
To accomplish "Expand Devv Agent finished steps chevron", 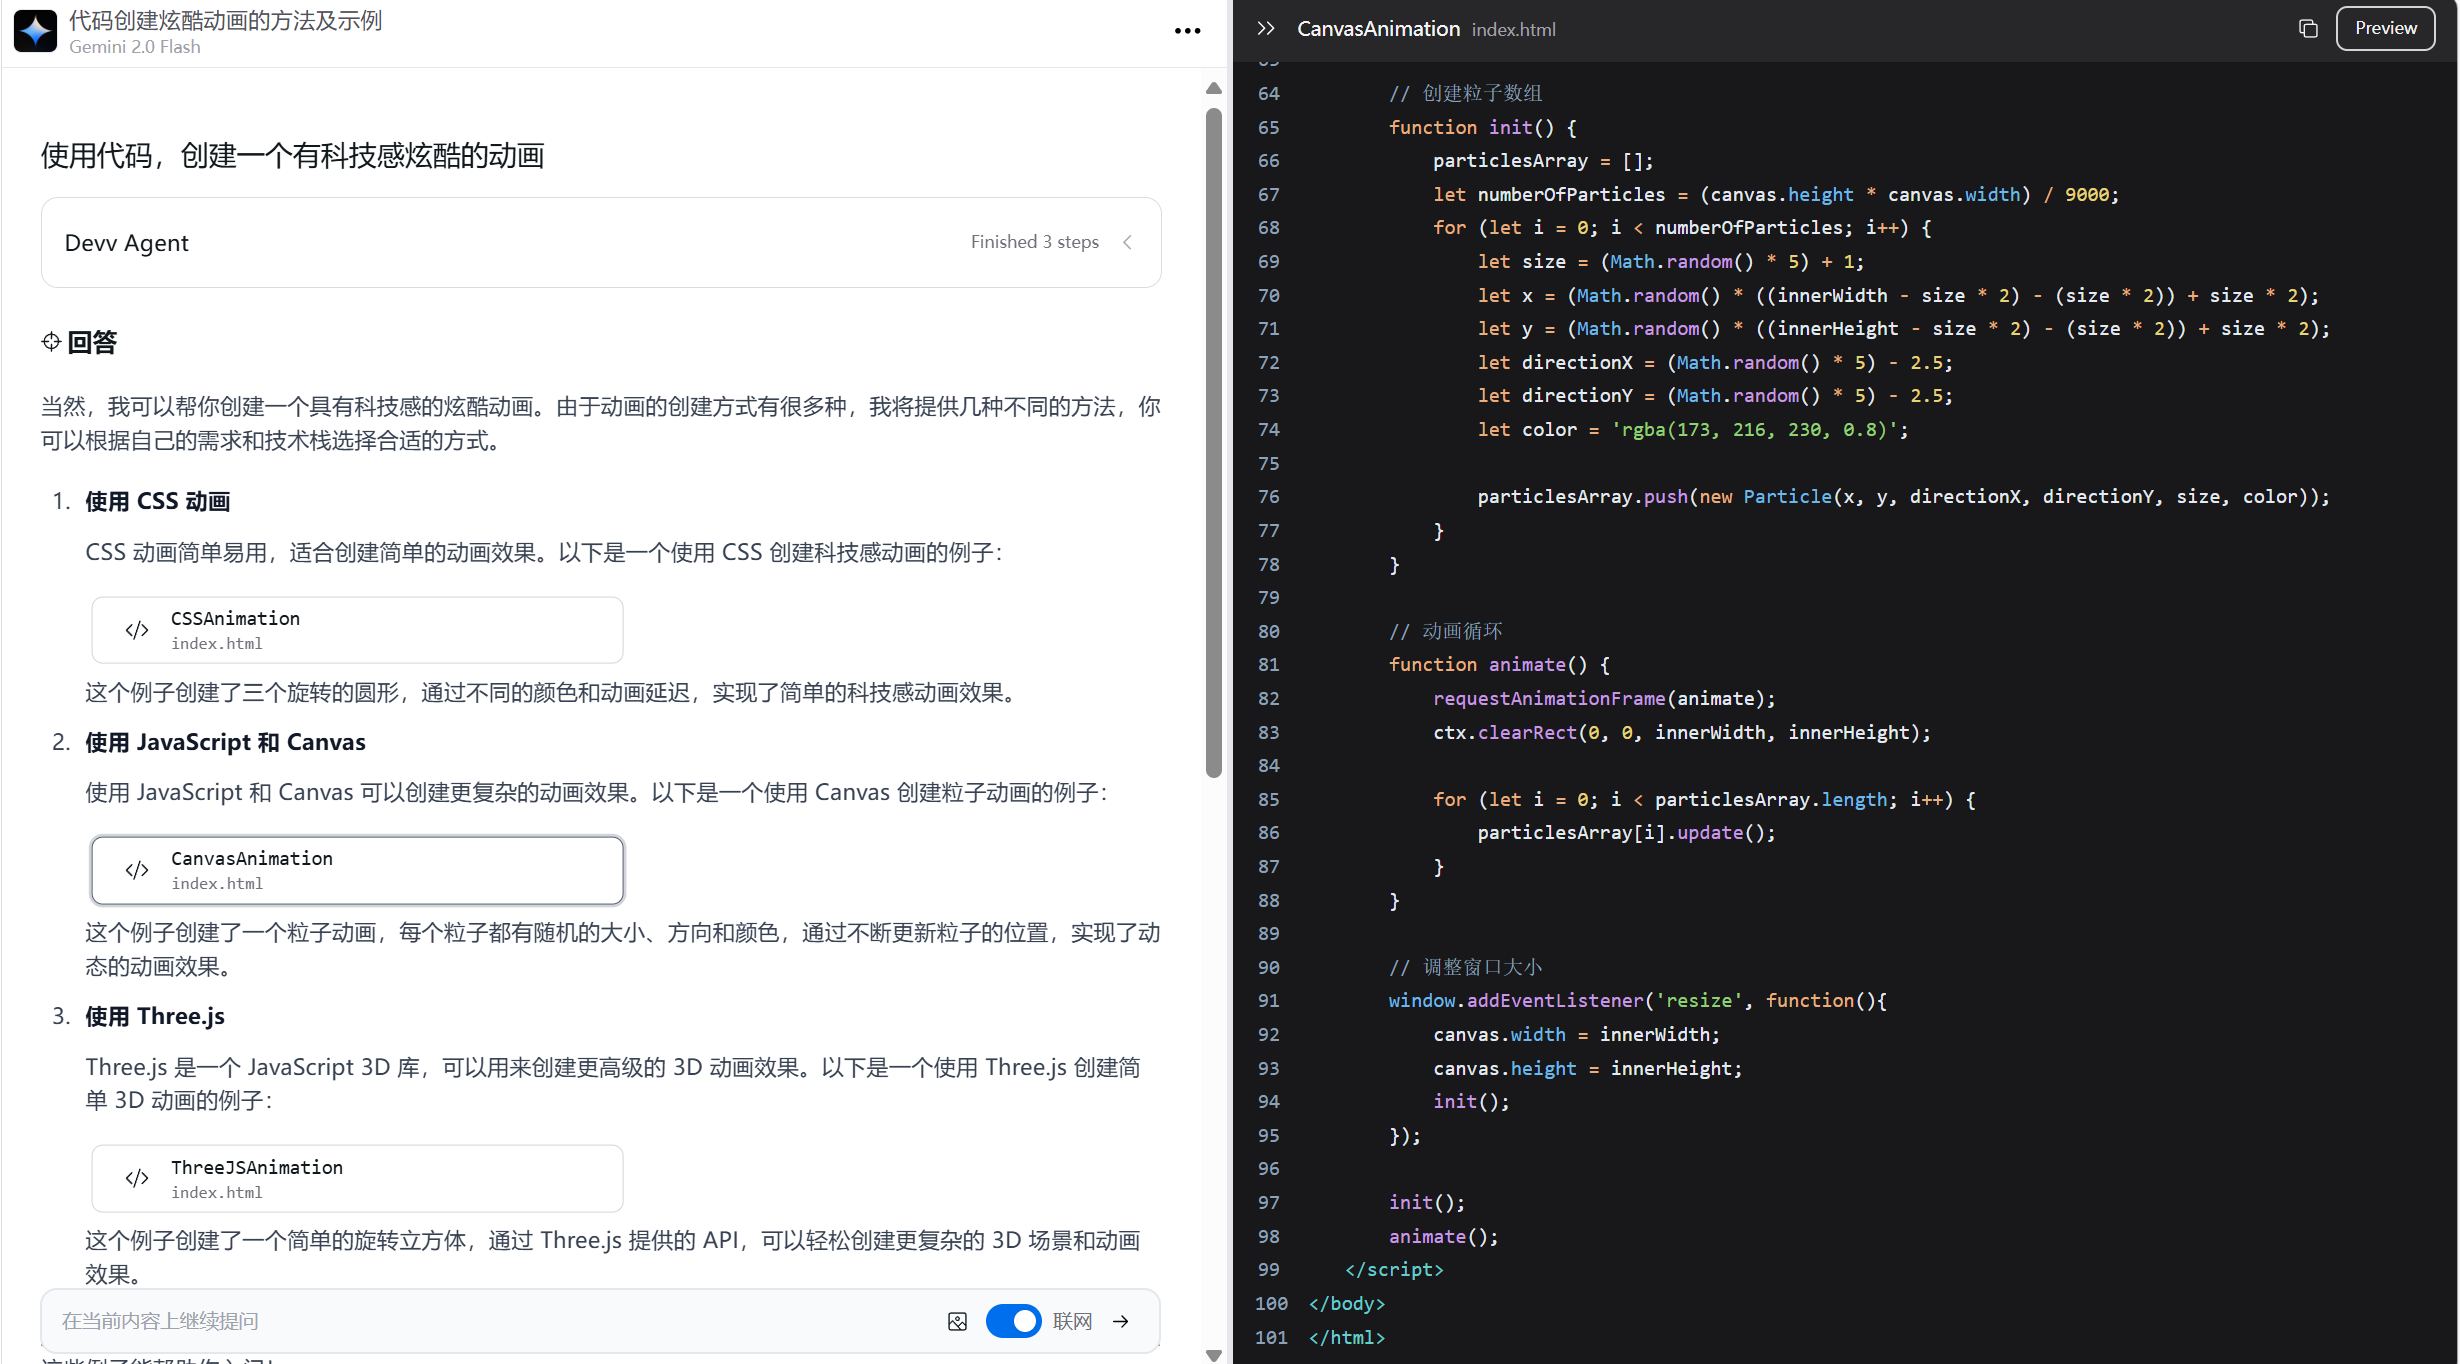I will click(x=1127, y=242).
